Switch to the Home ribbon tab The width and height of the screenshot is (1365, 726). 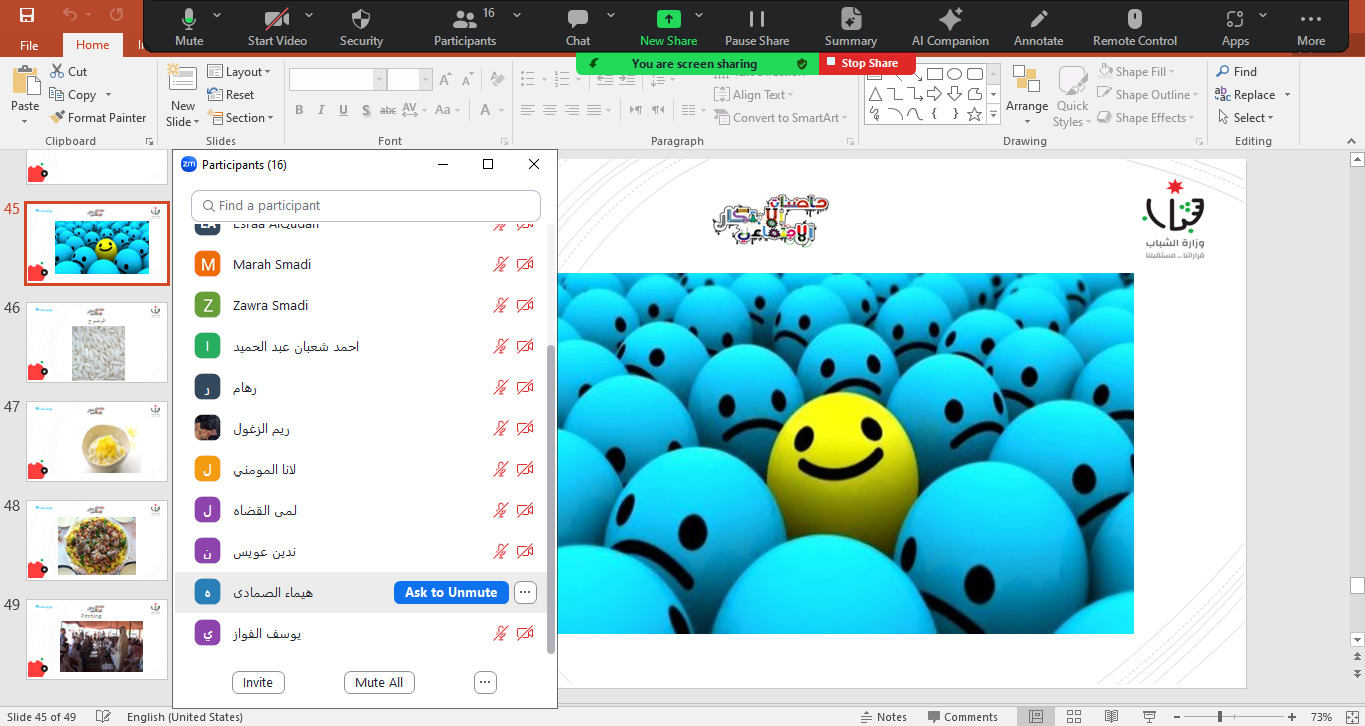93,45
